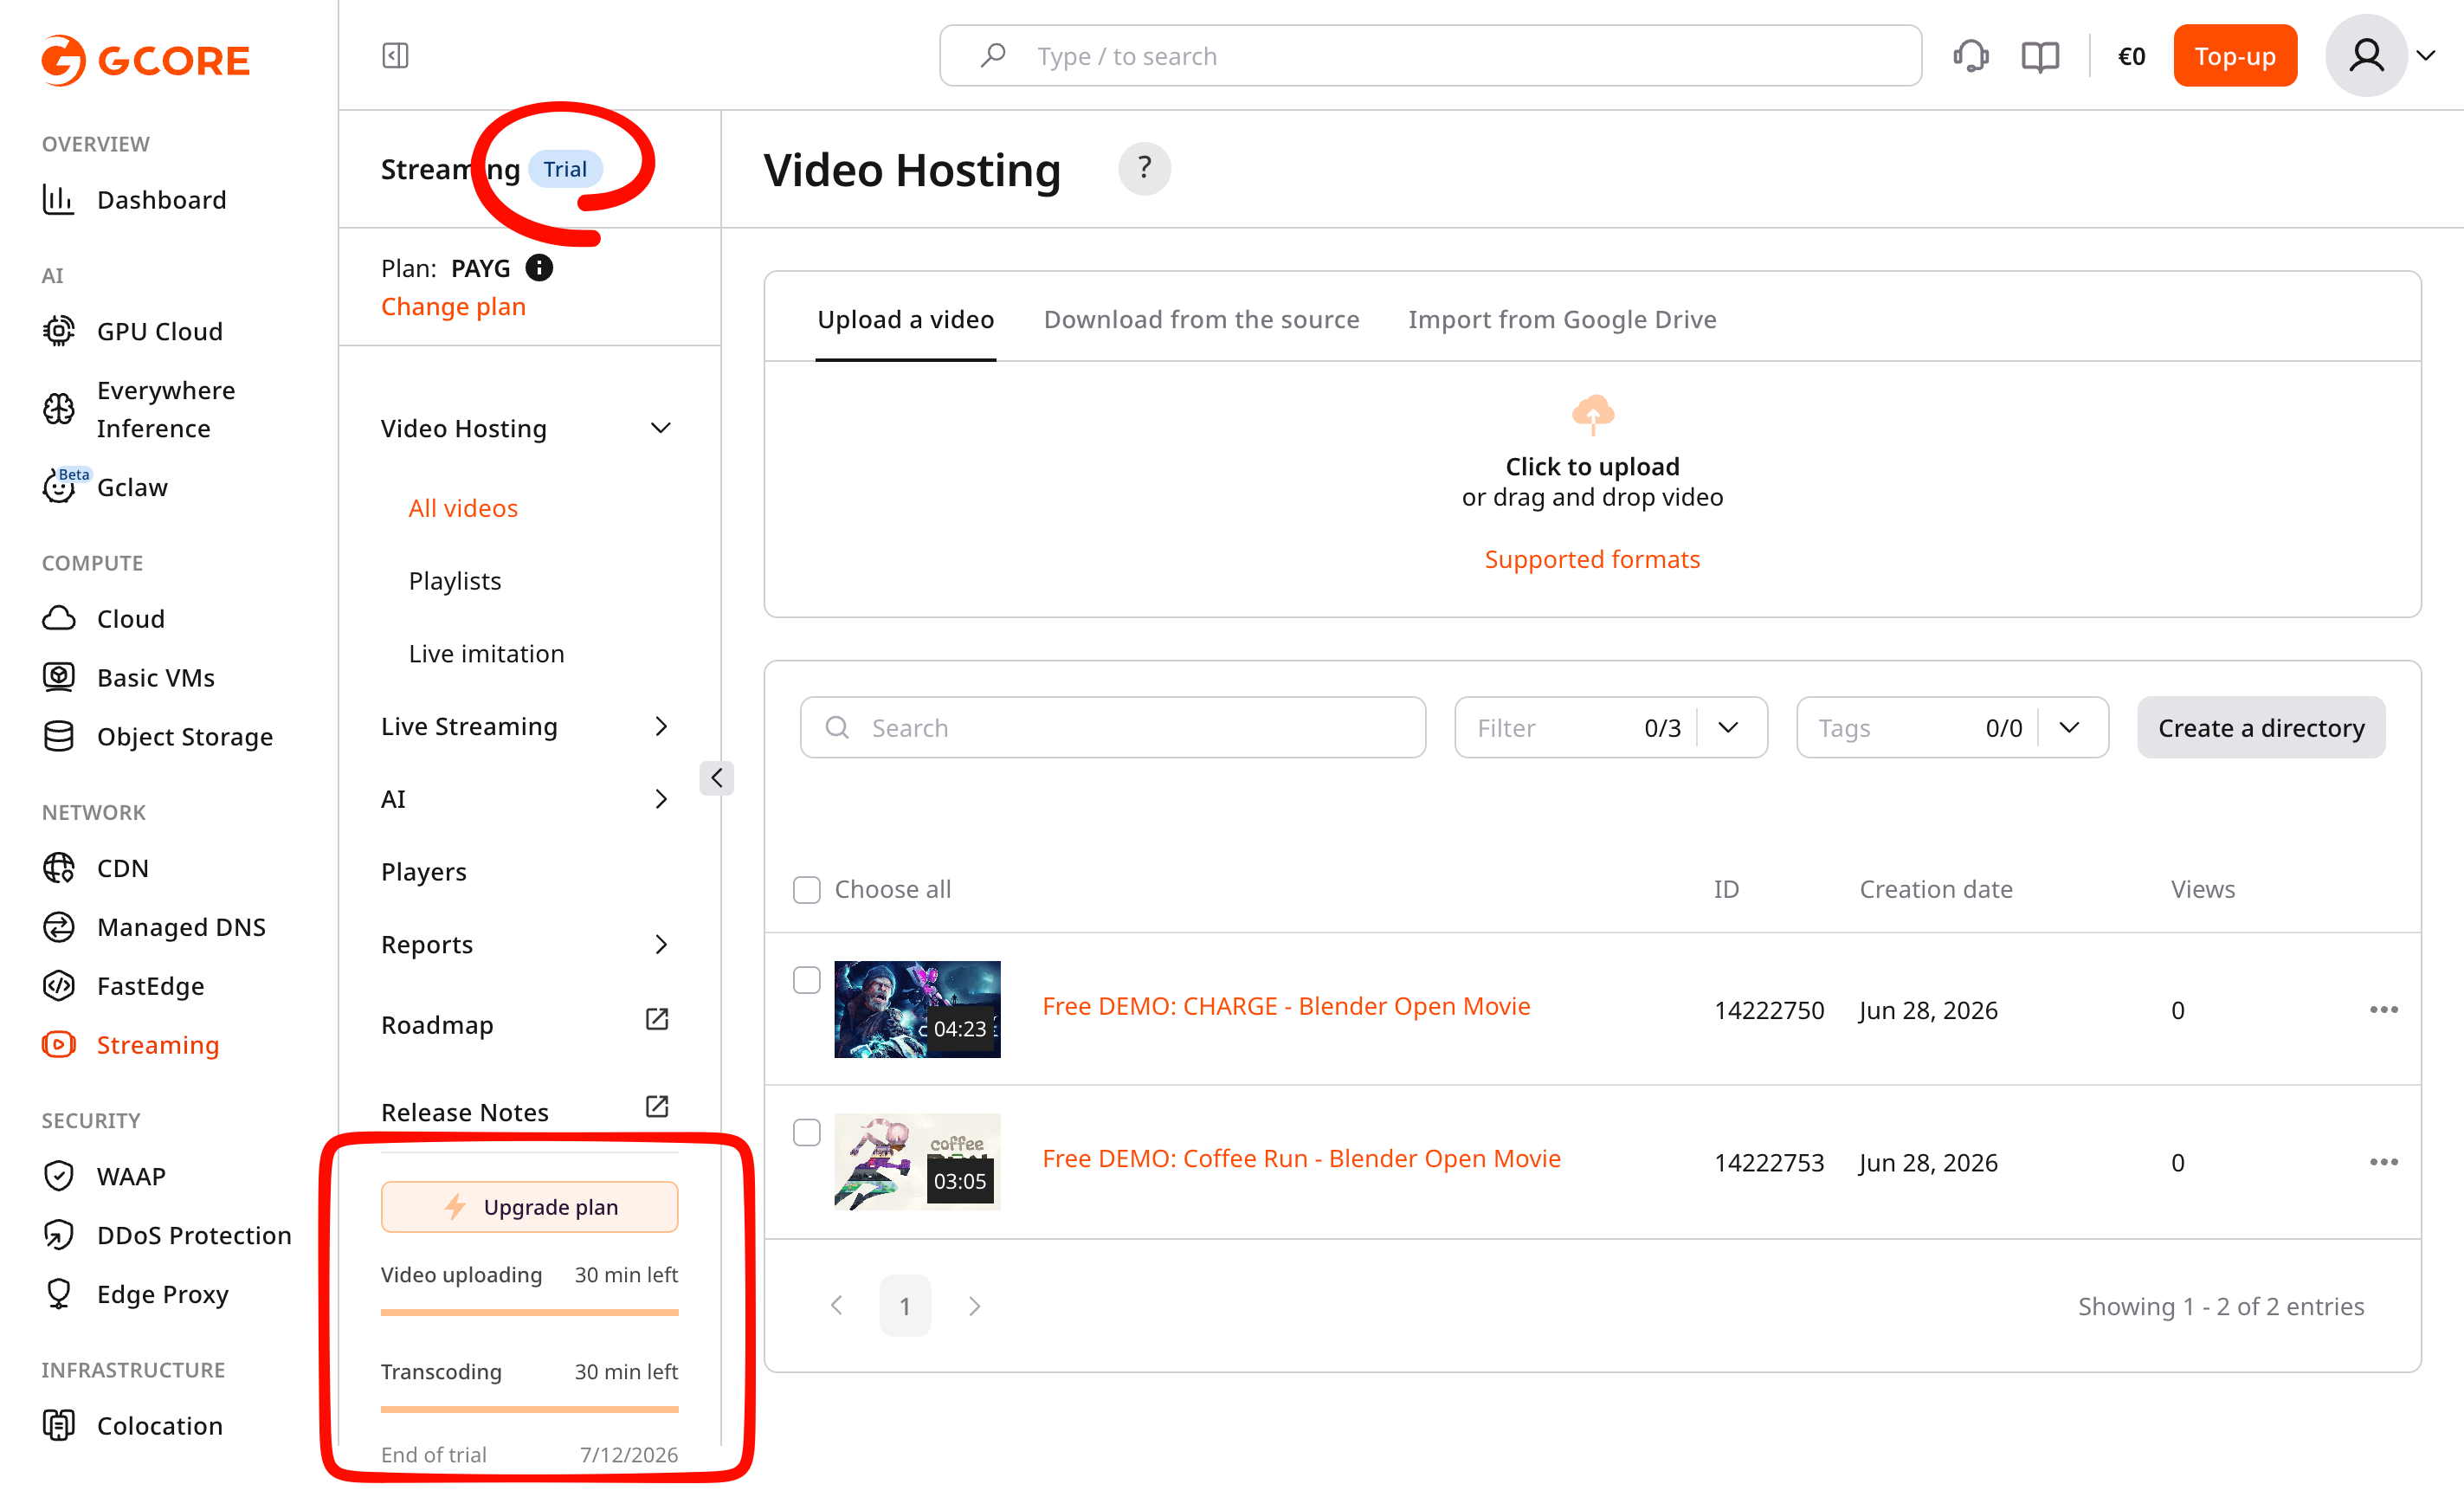Click the GPU Cloud chip icon

click(x=58, y=331)
